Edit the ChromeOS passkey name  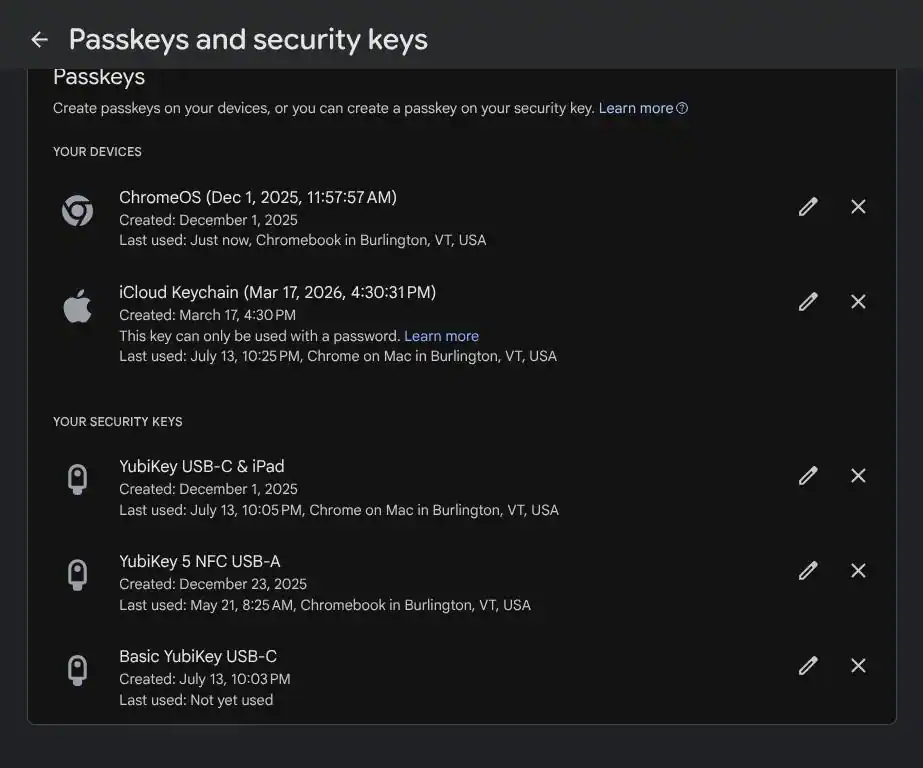click(808, 207)
